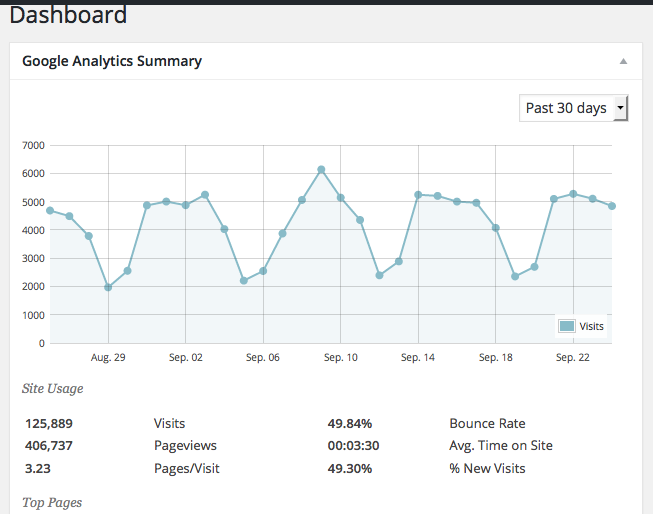The image size is (653, 514).
Task: Click the Site Usage heading
Action: point(52,388)
